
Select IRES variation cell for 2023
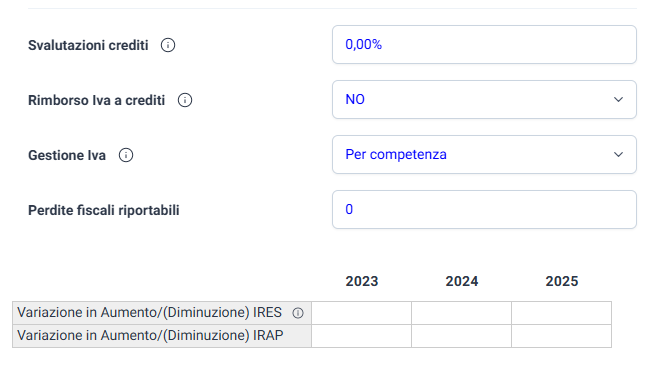pos(361,313)
